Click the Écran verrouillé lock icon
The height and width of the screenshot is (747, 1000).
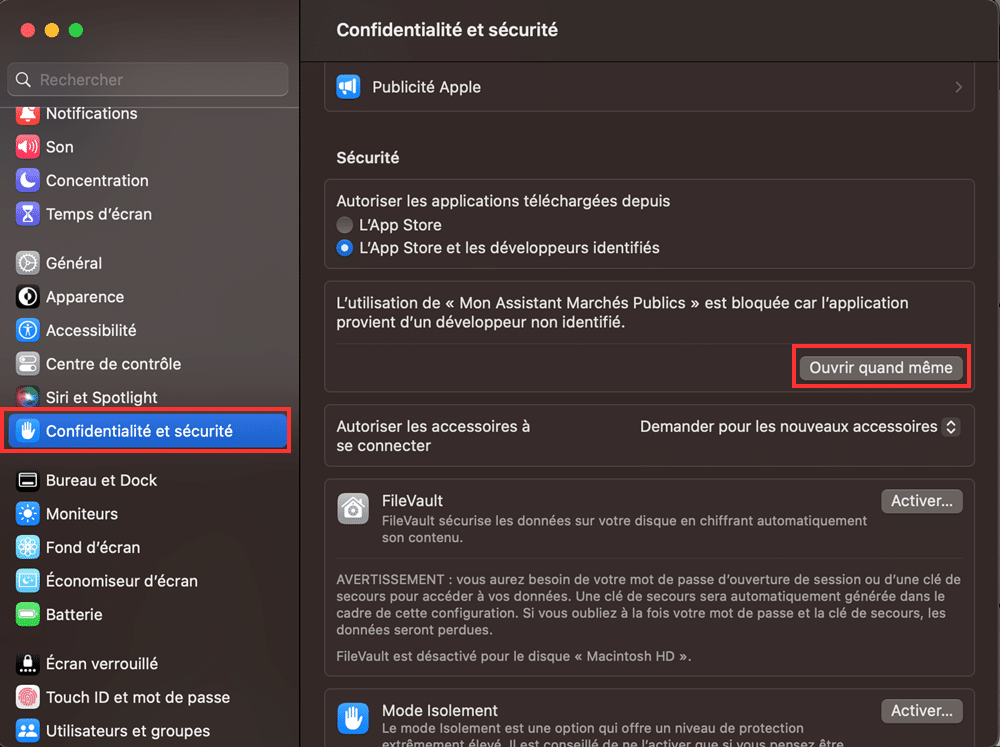point(27,664)
